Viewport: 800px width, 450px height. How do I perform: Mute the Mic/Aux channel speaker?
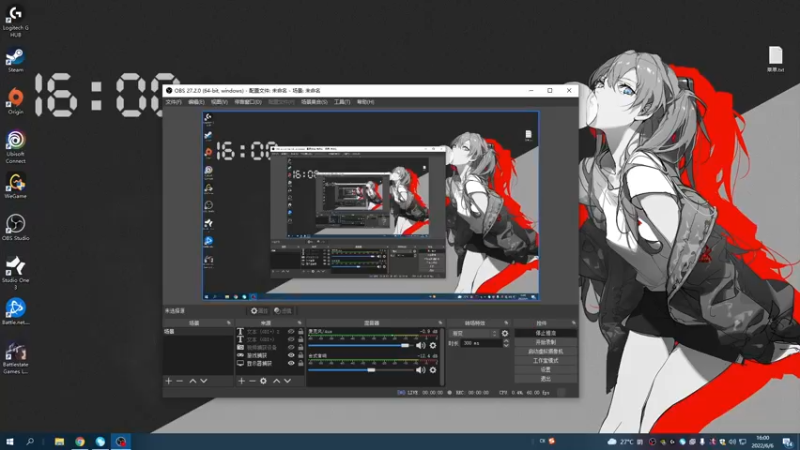point(420,345)
